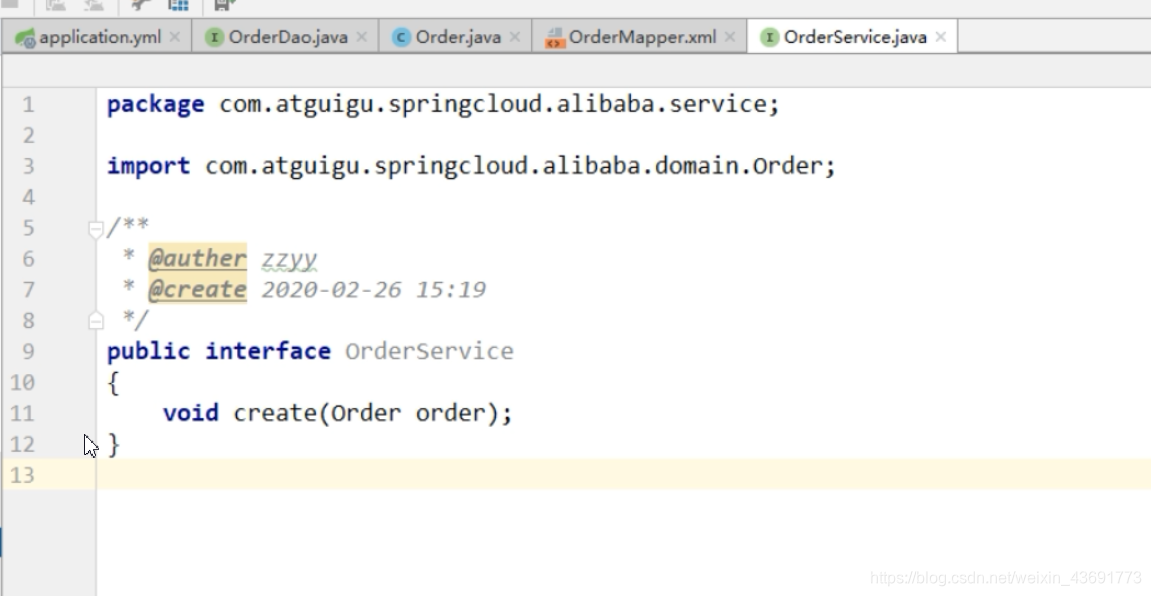The image size is (1151, 596).
Task: Click the Order parameter type on line 11
Action: click(366, 413)
